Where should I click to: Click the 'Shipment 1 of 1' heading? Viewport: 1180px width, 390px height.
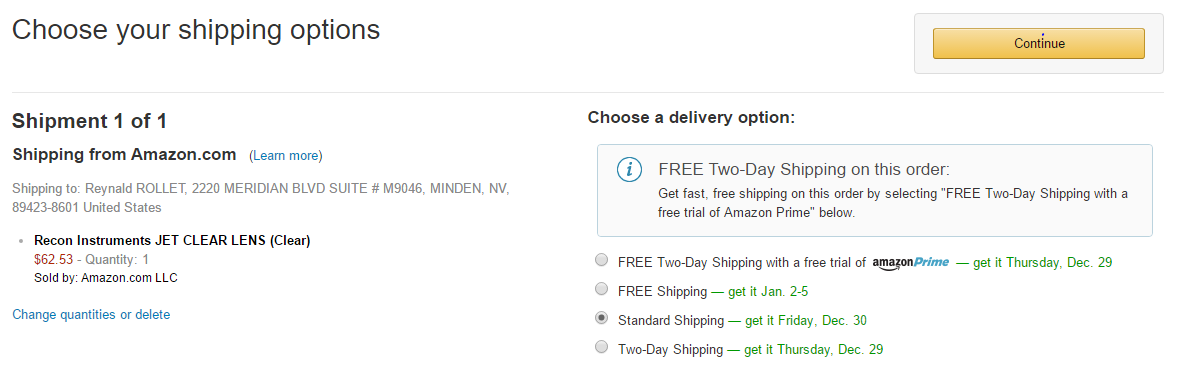click(x=90, y=121)
